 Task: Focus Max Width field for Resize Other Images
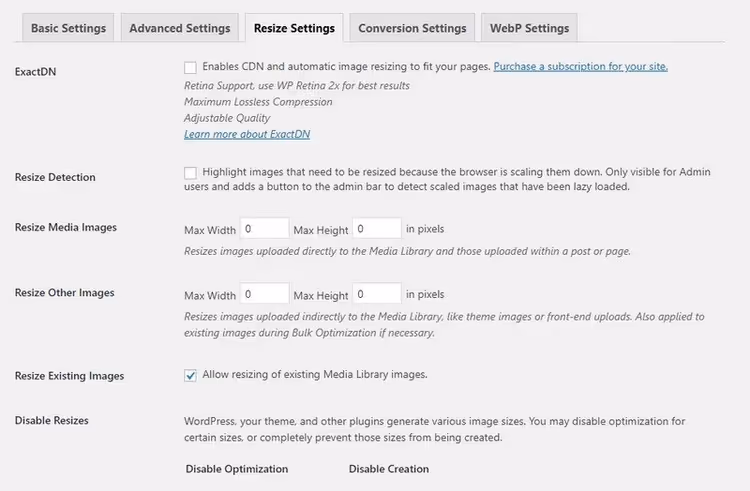(x=265, y=294)
